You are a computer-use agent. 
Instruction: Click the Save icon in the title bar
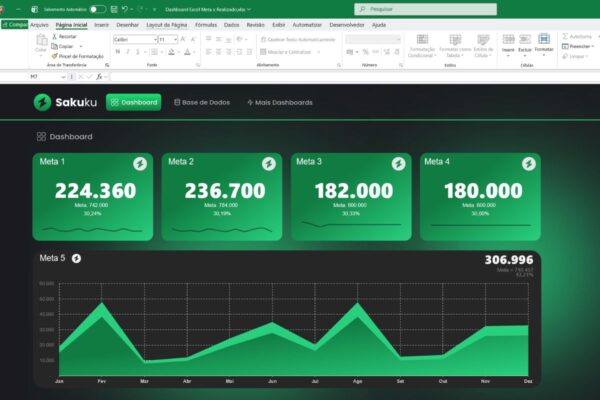coord(114,9)
